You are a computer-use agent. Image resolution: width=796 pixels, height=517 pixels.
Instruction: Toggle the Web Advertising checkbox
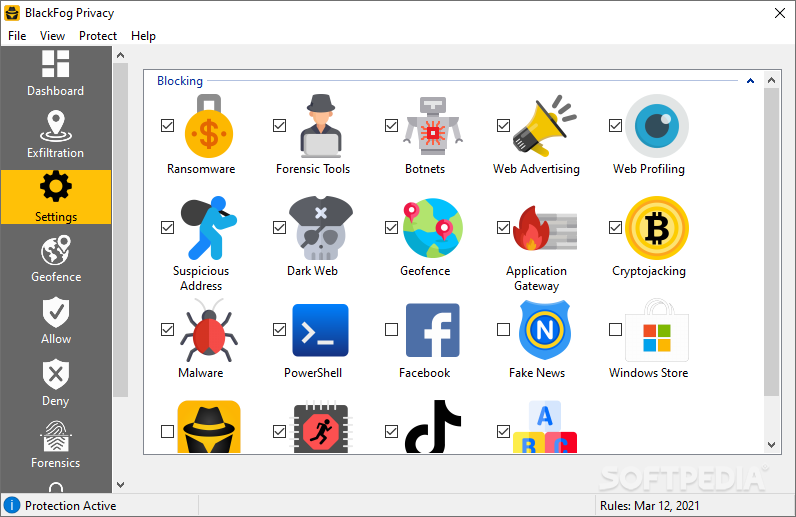pos(504,125)
